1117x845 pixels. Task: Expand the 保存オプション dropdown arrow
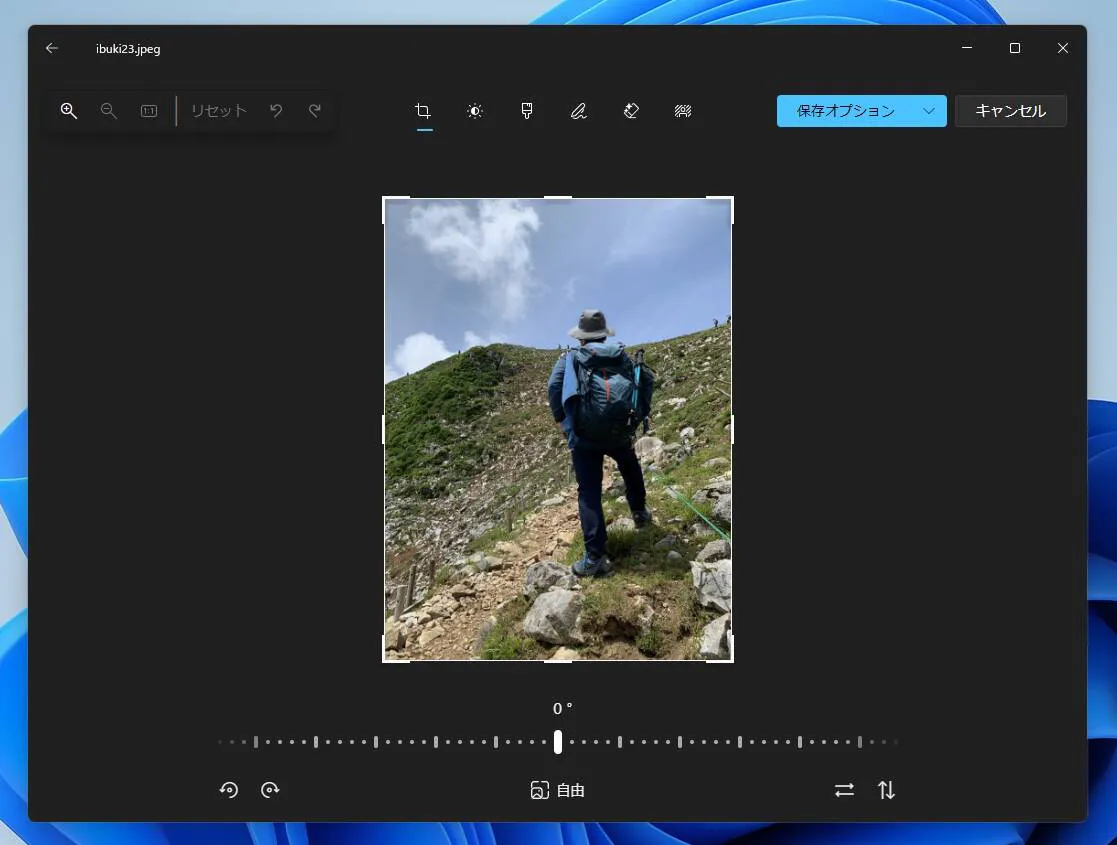[x=929, y=110]
